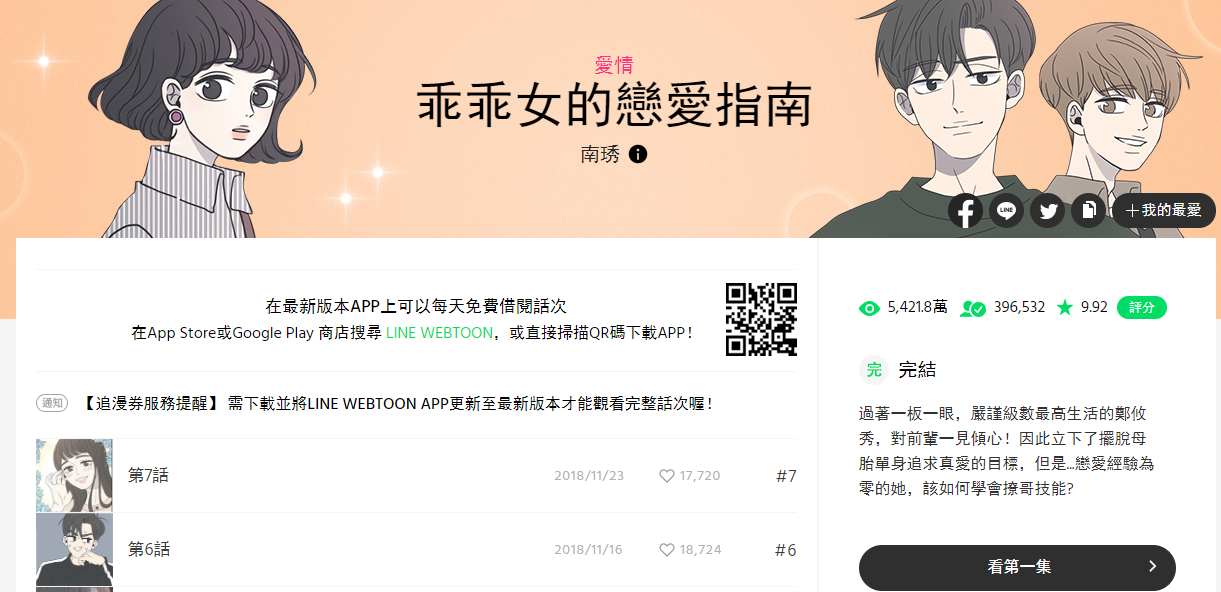
Task: Share the series on Twitter
Action: pyautogui.click(x=1047, y=211)
